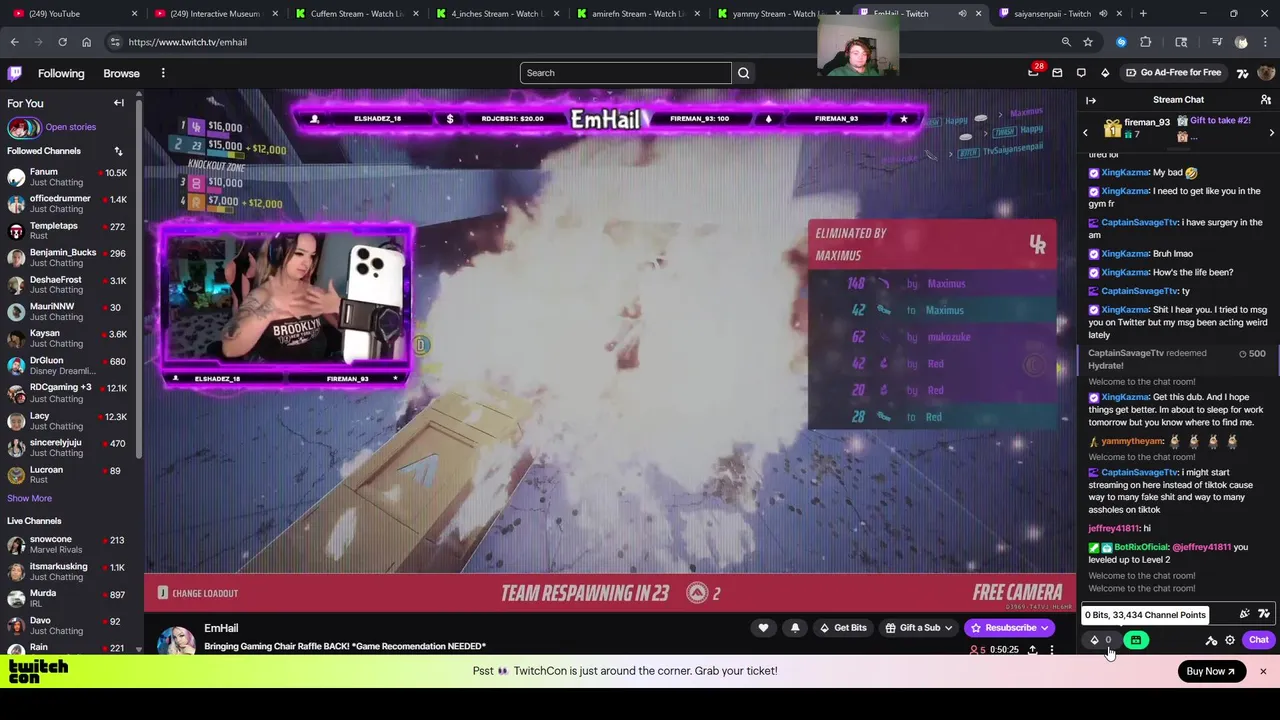The image size is (1280, 720).
Task: Expand followed channels with Show More
Action: click(29, 498)
